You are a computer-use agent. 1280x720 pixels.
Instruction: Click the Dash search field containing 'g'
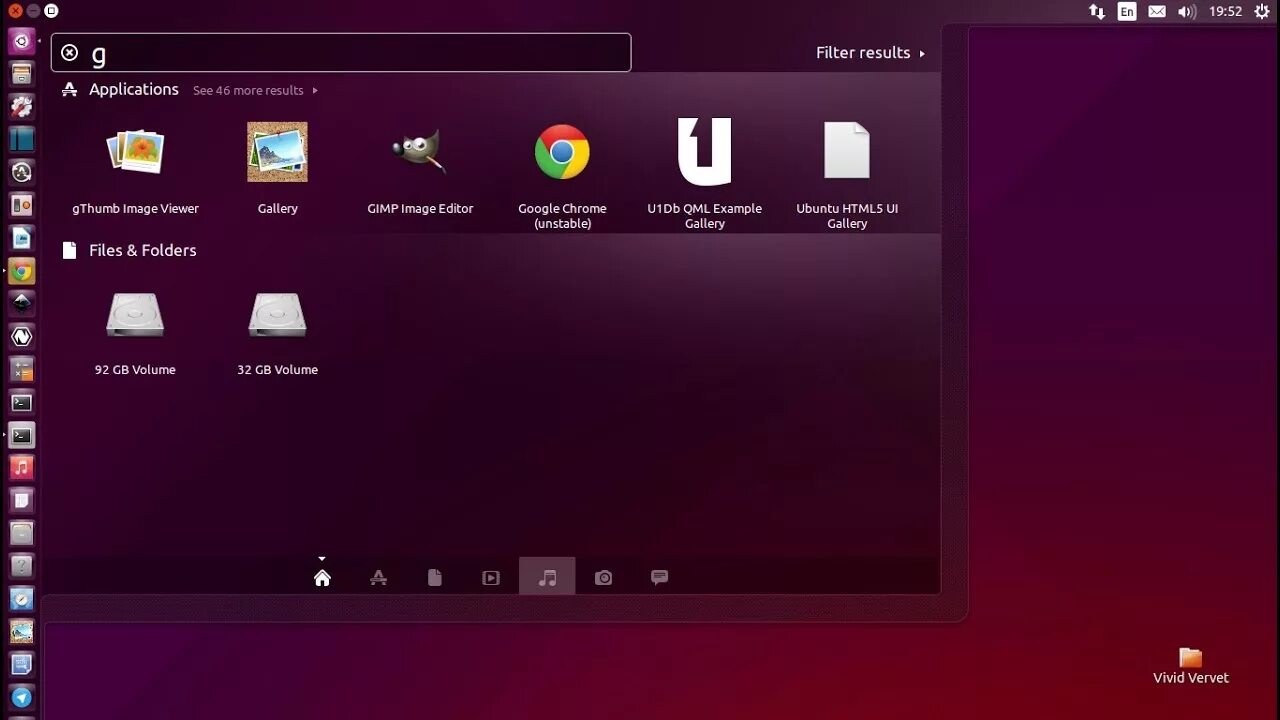(341, 52)
